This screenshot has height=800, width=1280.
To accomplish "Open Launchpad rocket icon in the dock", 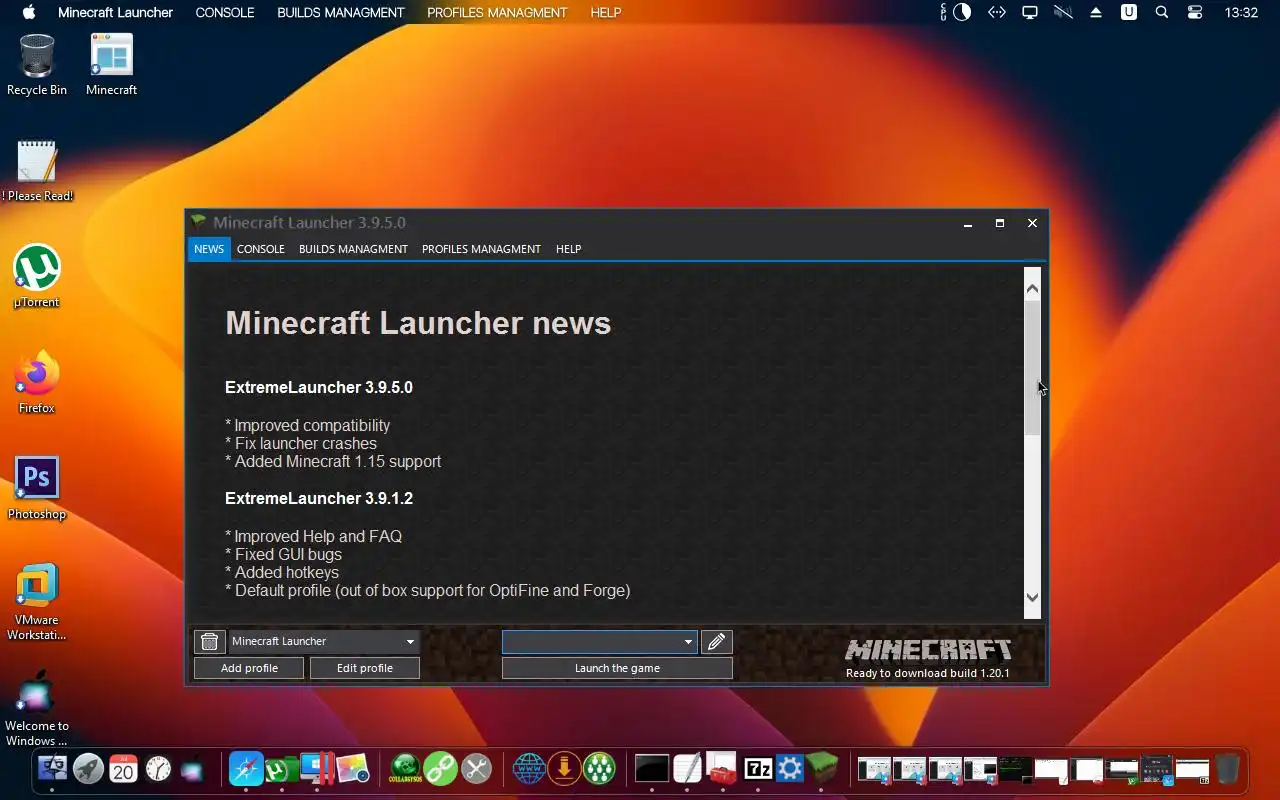I will pos(88,768).
